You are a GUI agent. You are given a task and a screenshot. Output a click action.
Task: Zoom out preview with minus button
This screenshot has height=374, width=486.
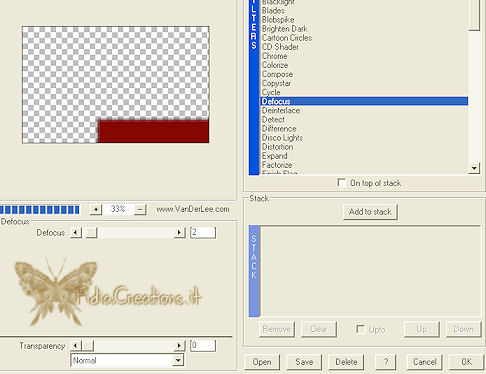tap(140, 209)
